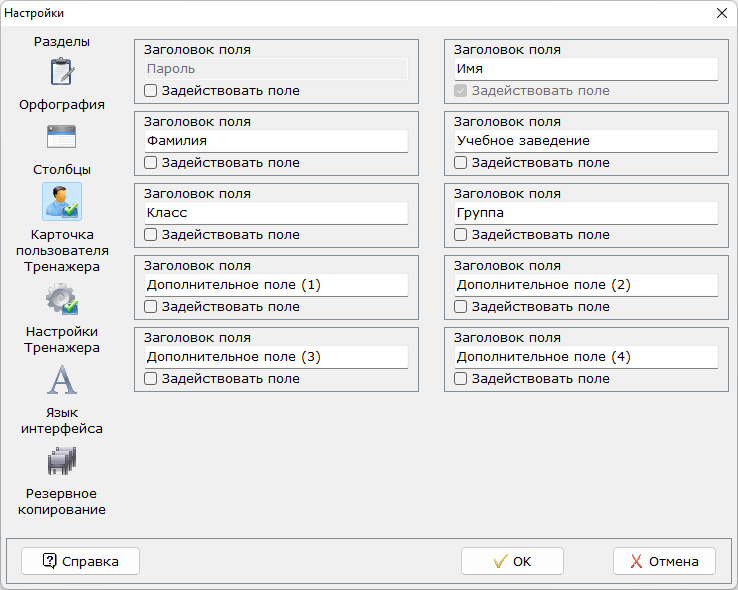
Task: Select the Язык интерфейса letter A icon
Action: (x=62, y=380)
